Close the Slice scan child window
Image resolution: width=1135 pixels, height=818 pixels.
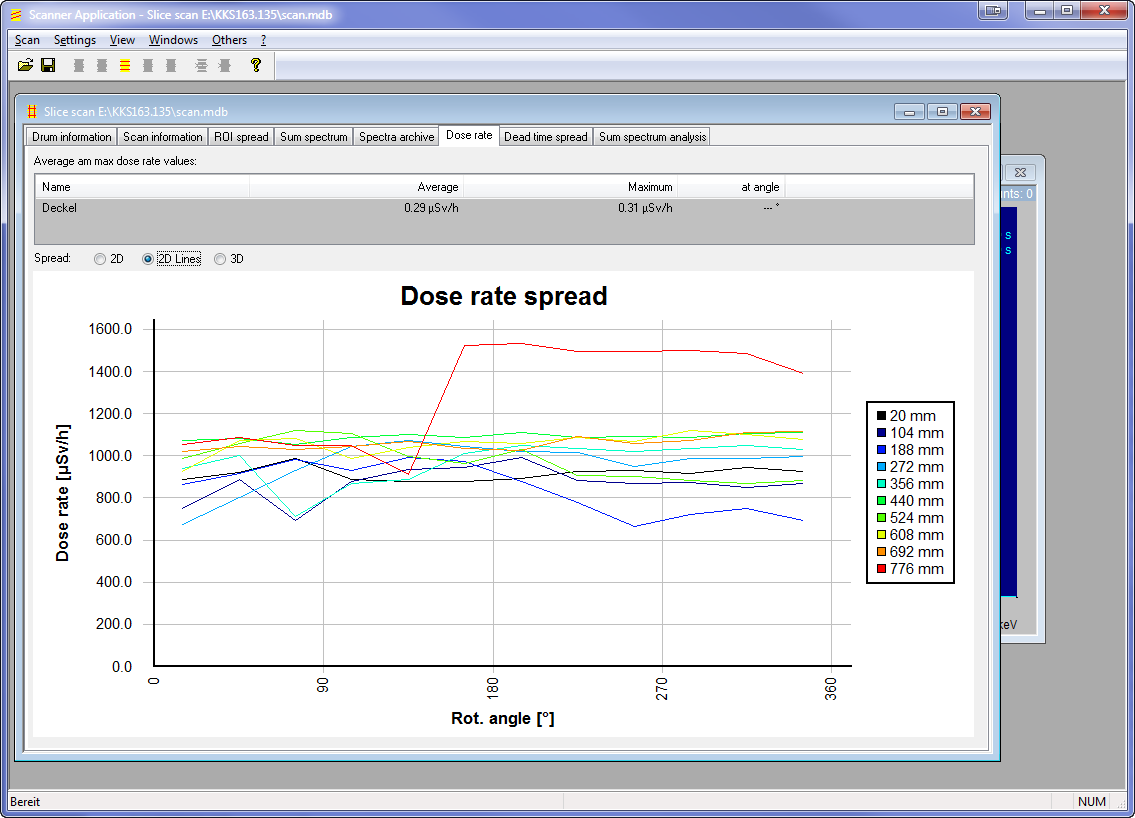pyautogui.click(x=975, y=111)
